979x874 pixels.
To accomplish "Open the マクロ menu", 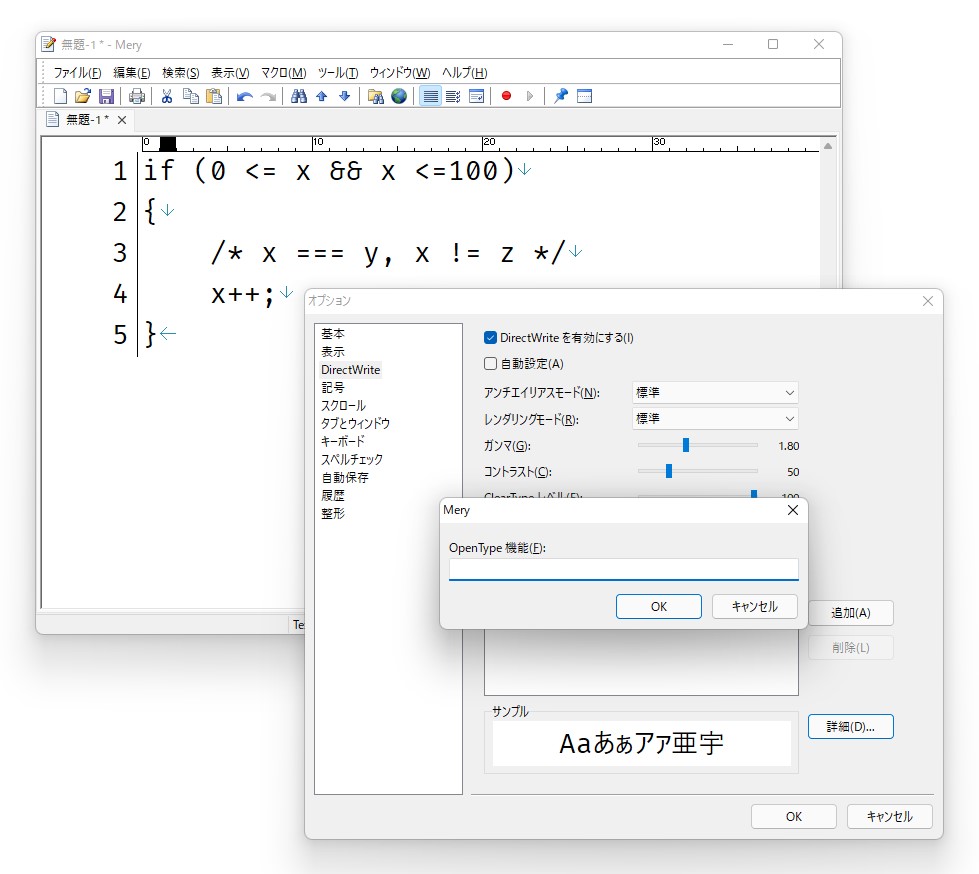I will tap(285, 72).
